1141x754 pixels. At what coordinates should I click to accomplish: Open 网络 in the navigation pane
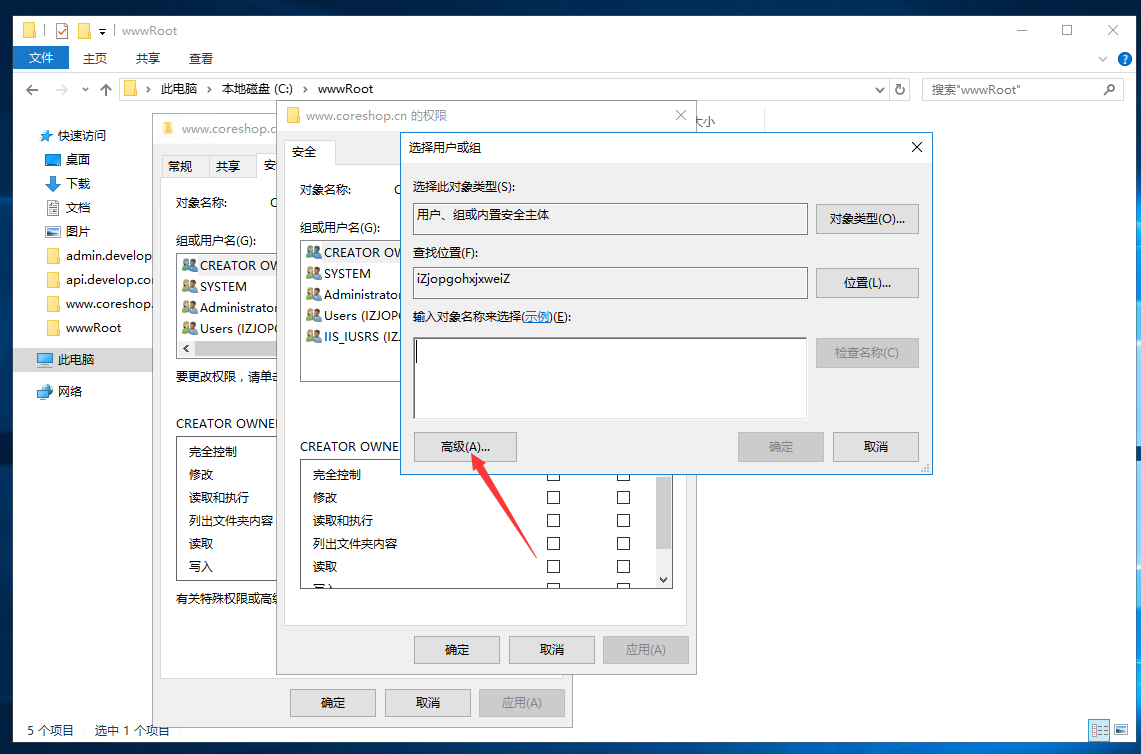coord(69,391)
